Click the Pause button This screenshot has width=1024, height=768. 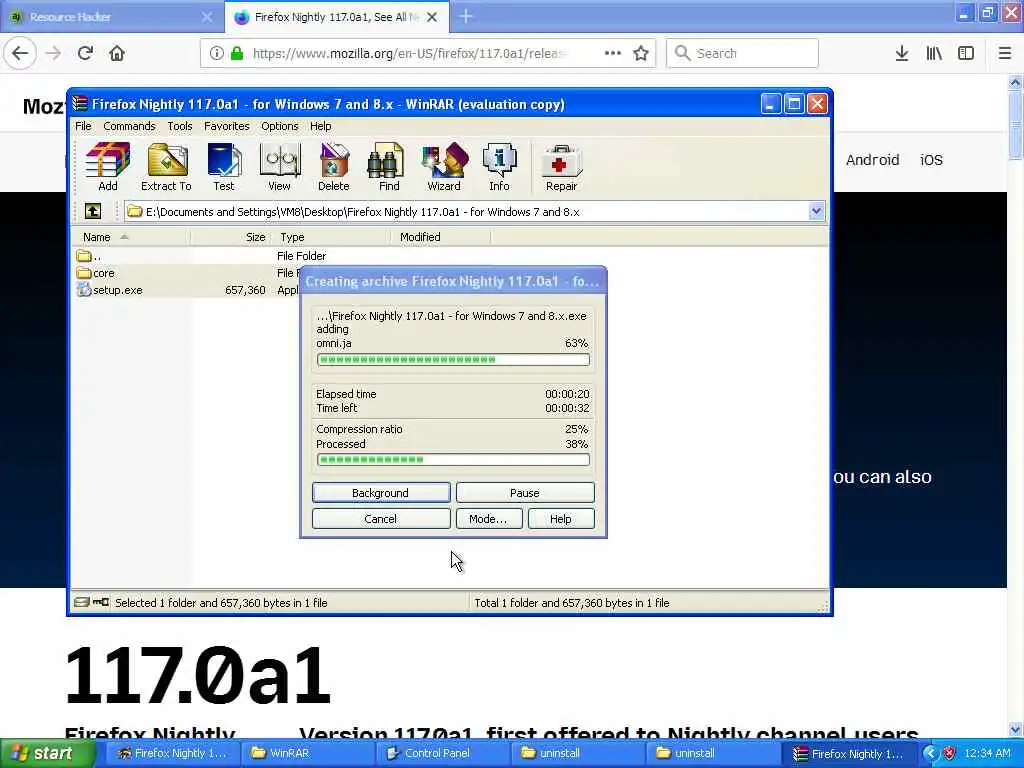[525, 492]
